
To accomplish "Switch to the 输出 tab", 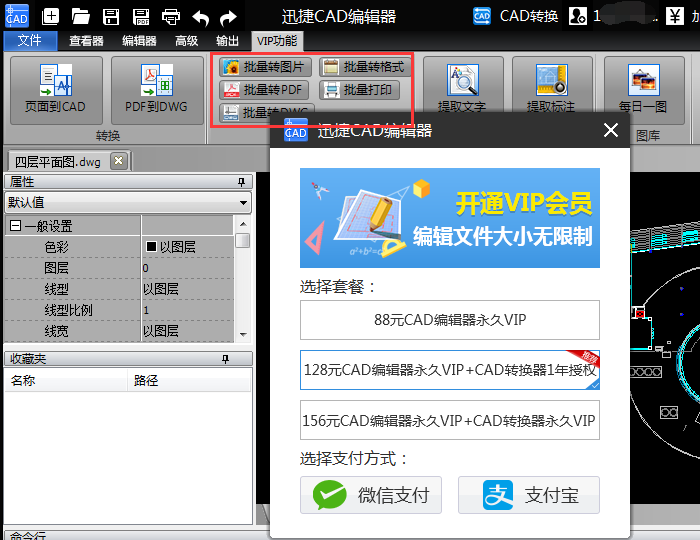I will pos(227,41).
